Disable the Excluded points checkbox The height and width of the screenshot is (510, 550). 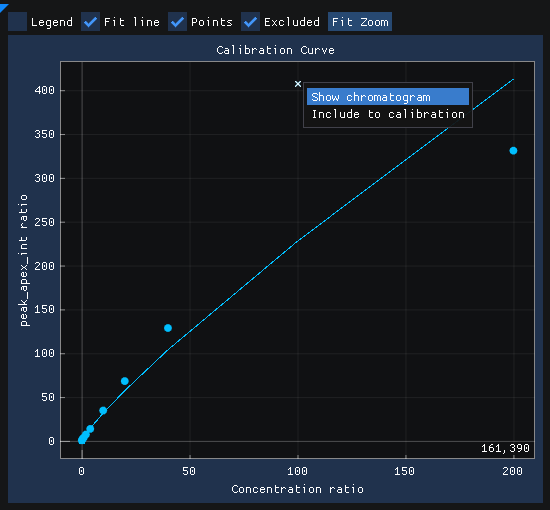click(250, 22)
